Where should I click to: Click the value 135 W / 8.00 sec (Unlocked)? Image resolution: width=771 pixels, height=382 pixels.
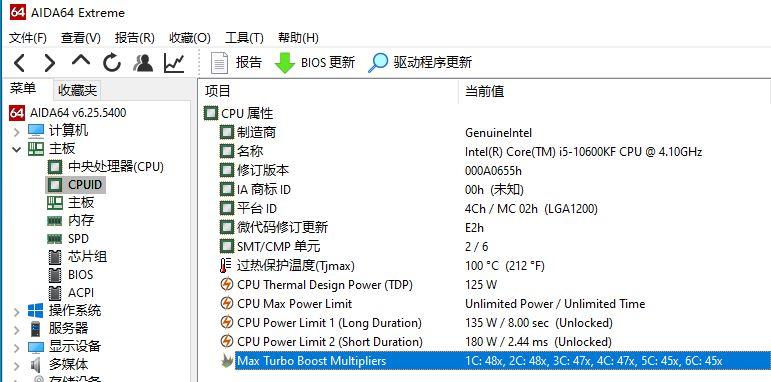click(x=539, y=323)
